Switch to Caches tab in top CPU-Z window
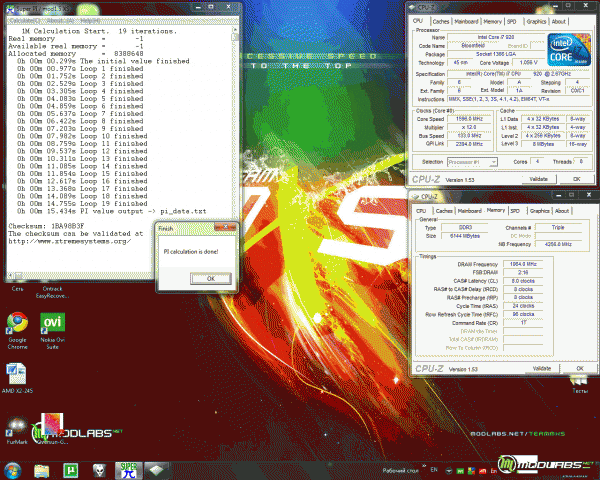 click(x=440, y=21)
